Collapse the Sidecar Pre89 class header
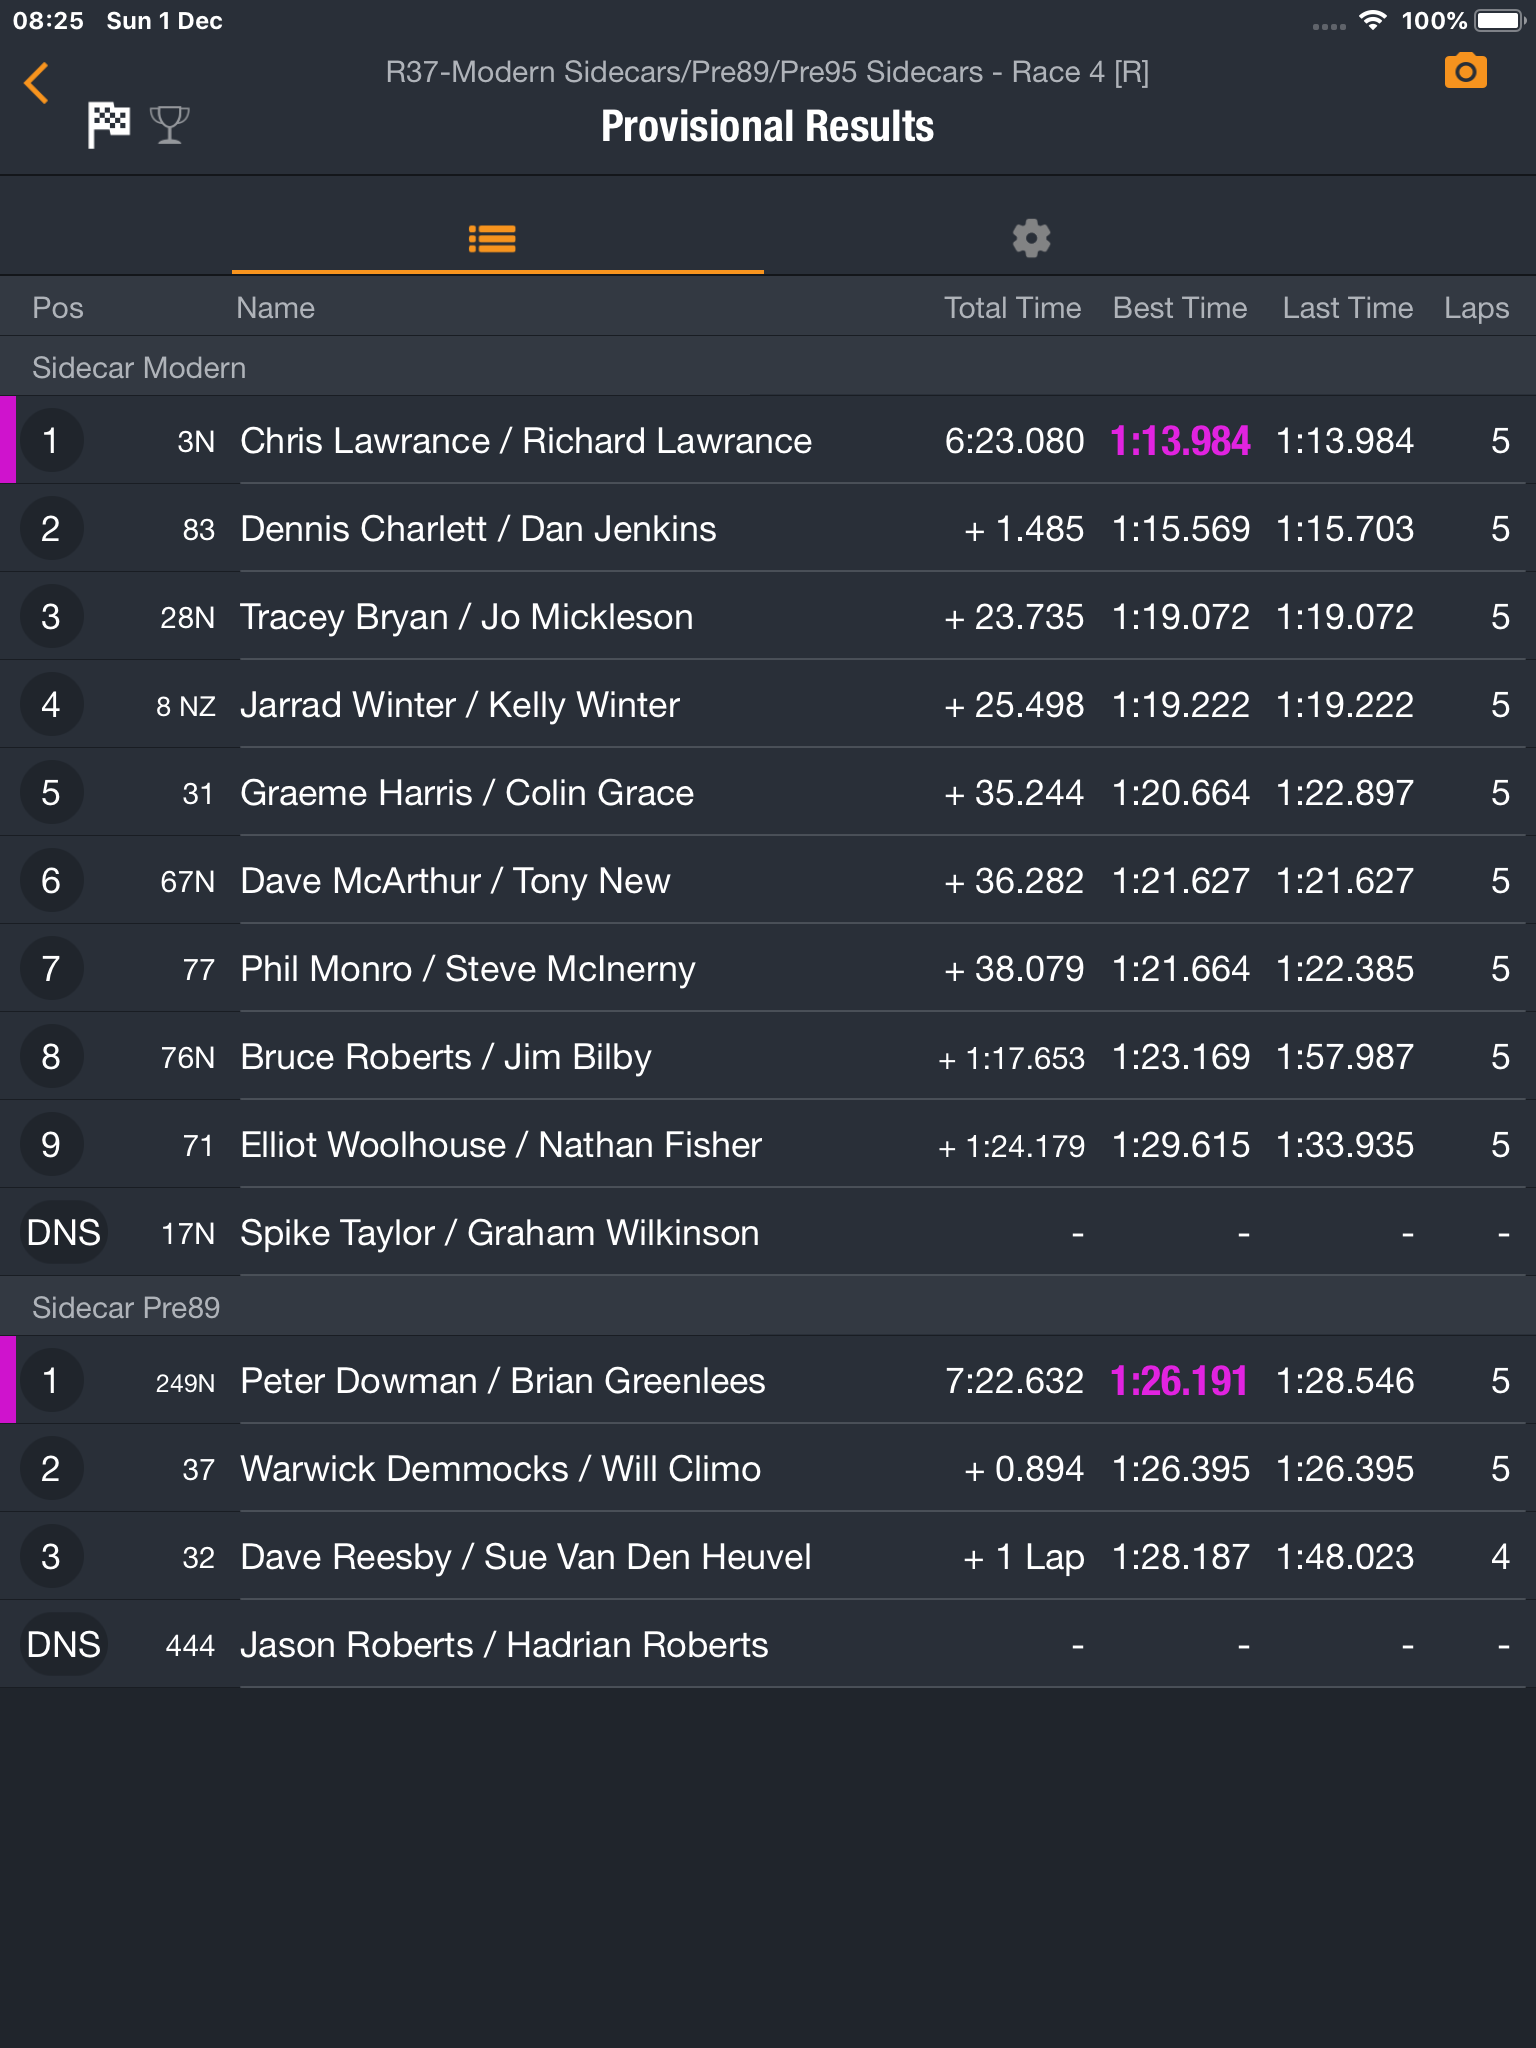The image size is (1536, 2048). 768,1307
